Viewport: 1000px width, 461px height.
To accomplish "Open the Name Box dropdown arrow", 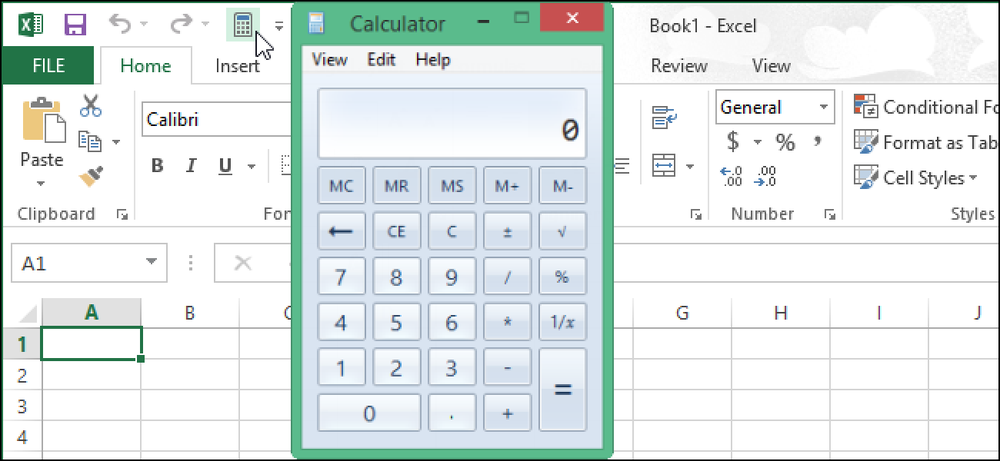I will 152,262.
